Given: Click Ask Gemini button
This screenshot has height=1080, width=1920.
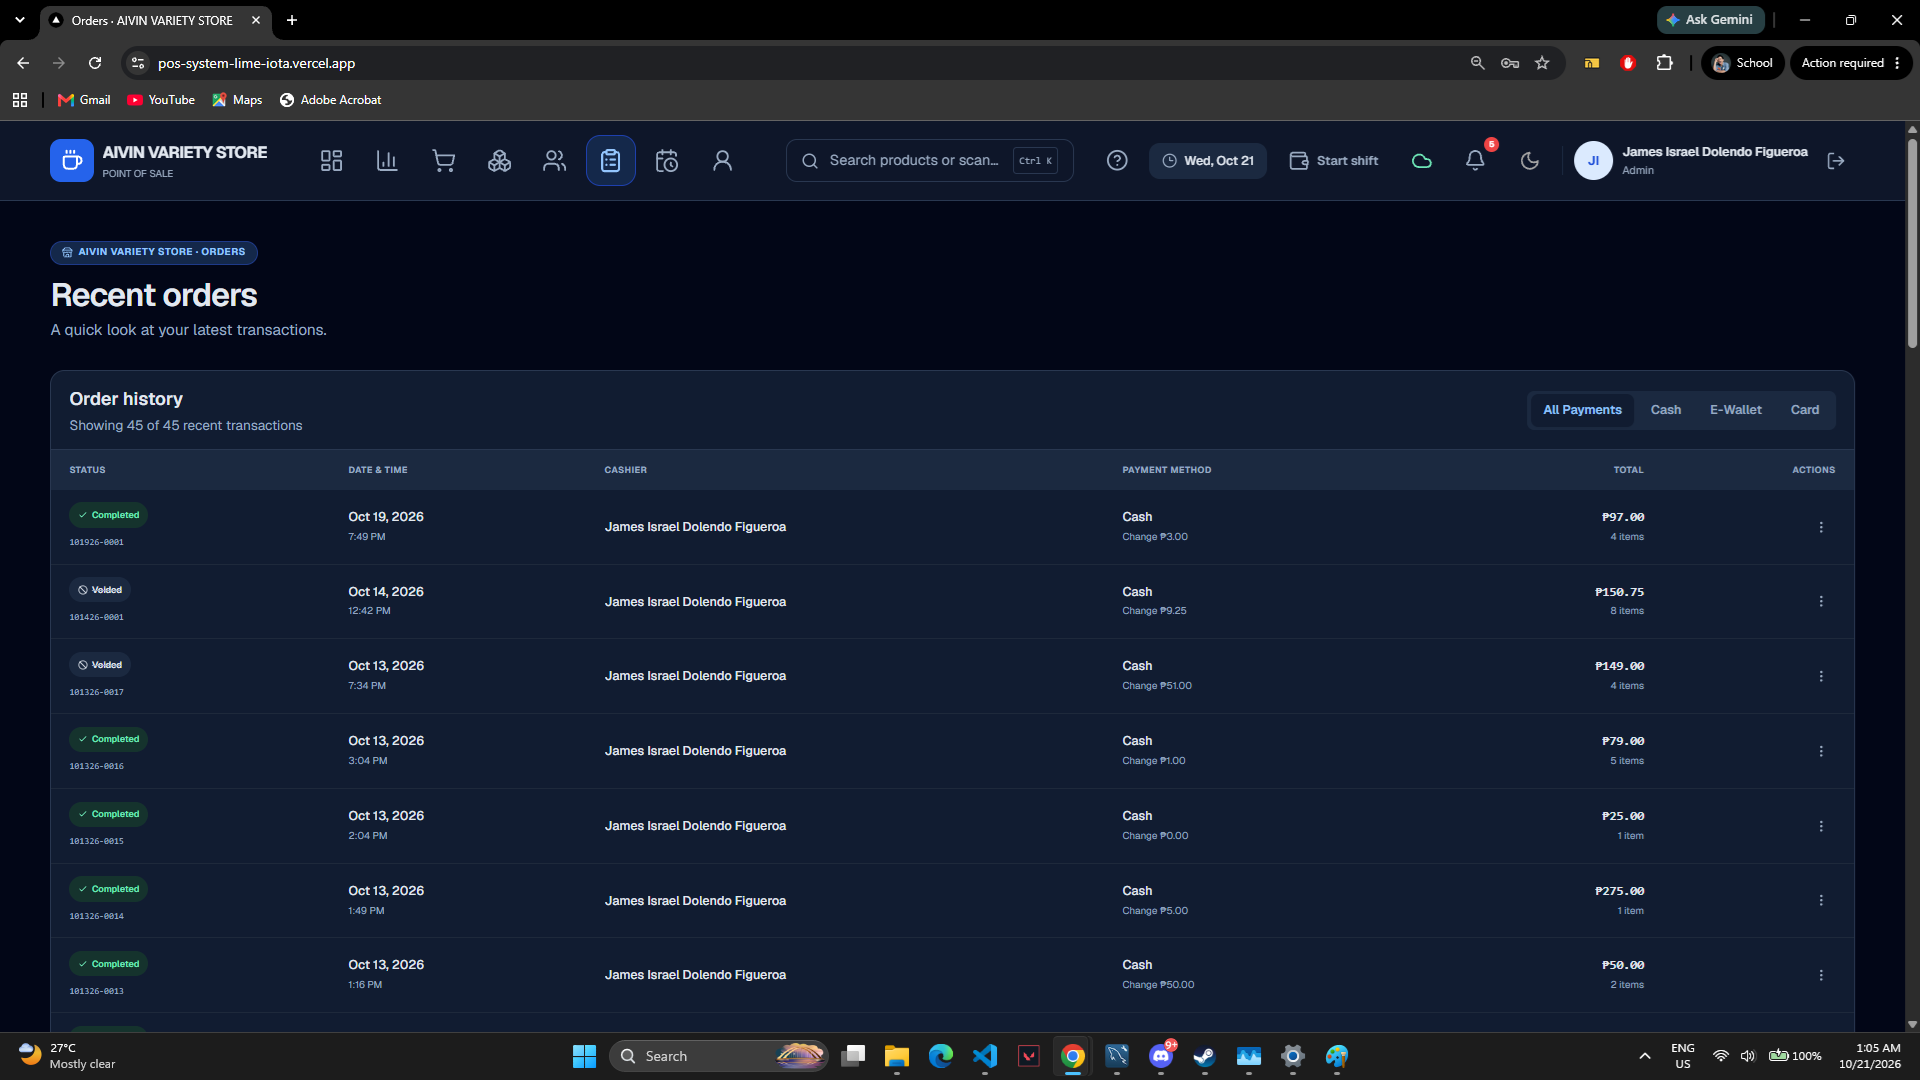Looking at the screenshot, I should pyautogui.click(x=1710, y=20).
